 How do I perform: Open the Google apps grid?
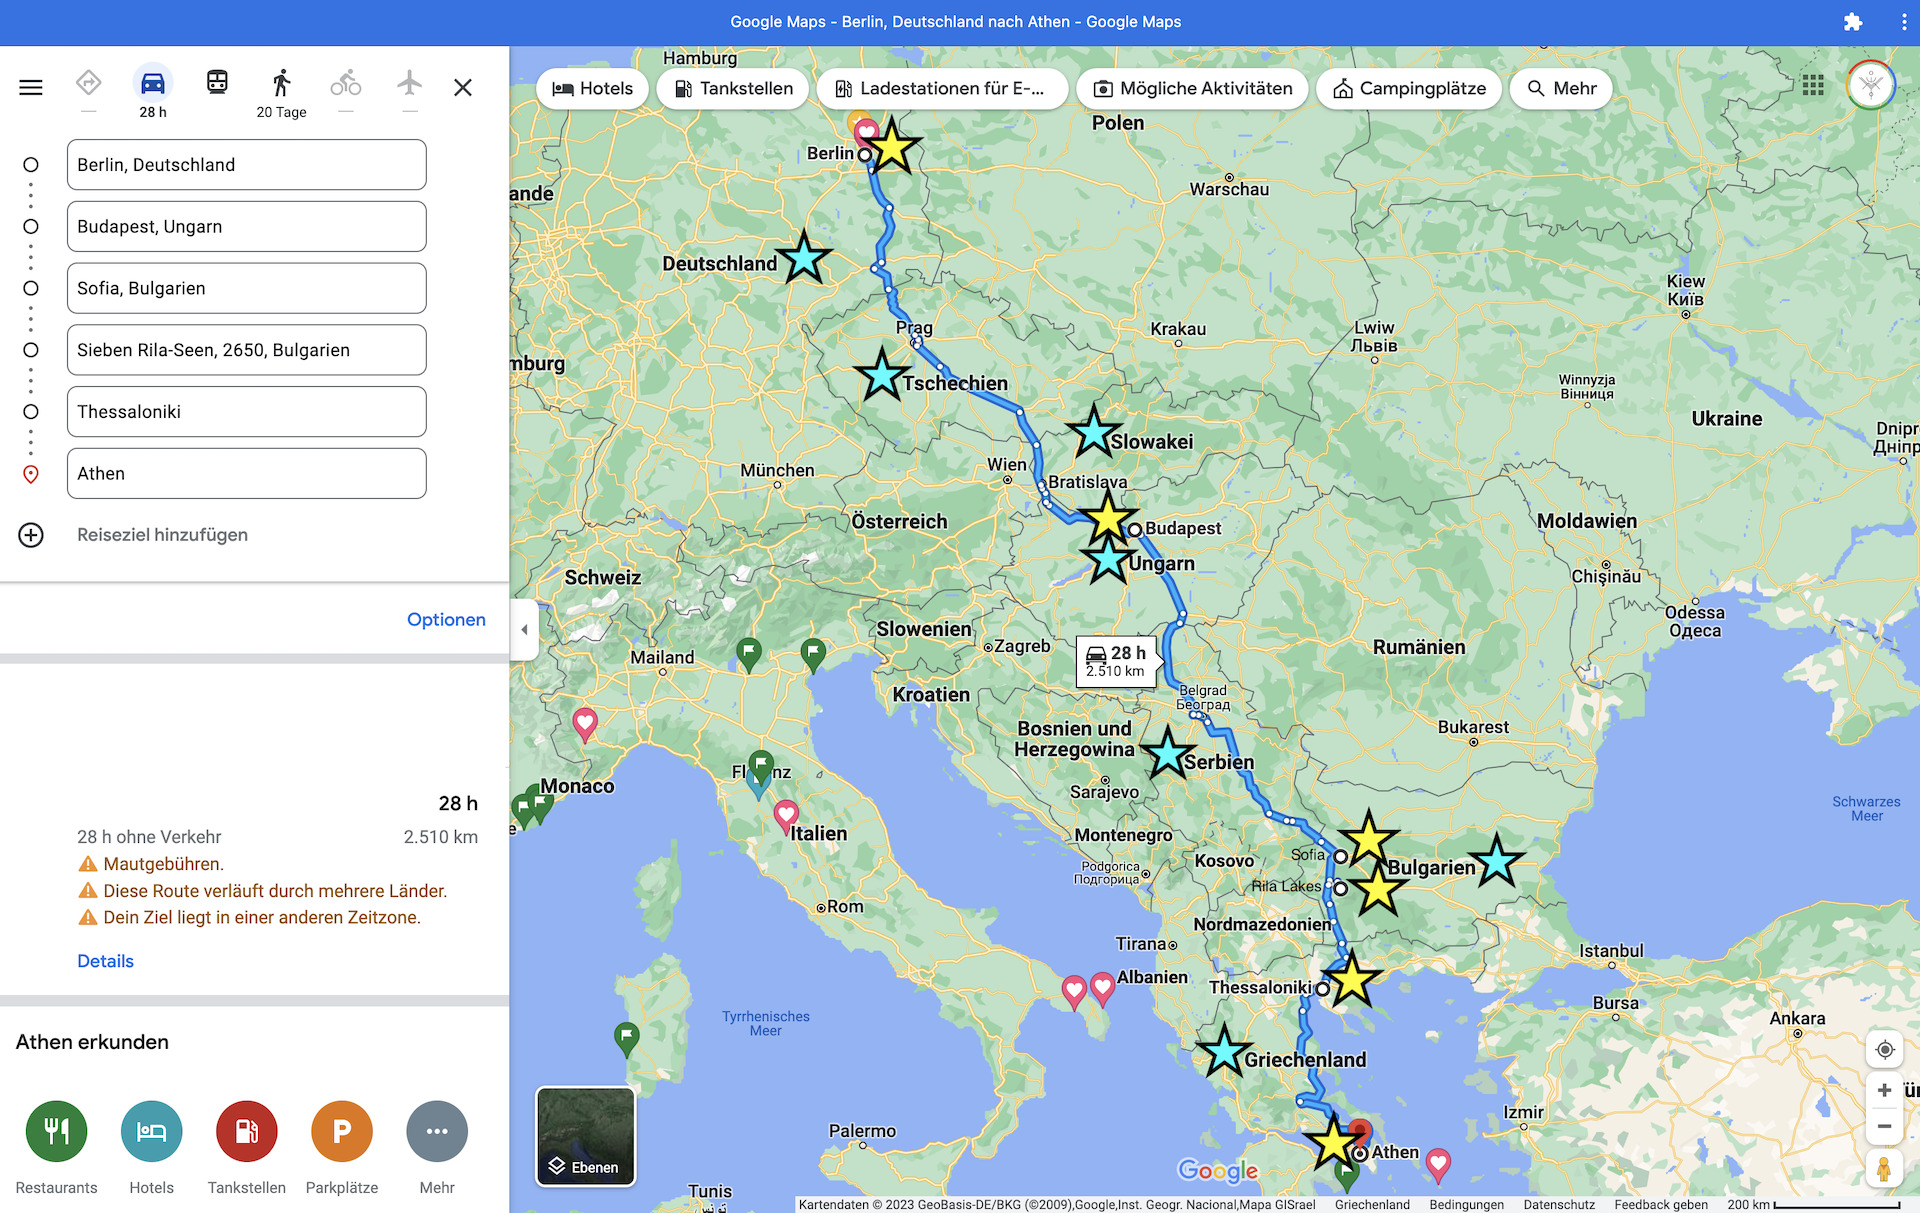1813,85
